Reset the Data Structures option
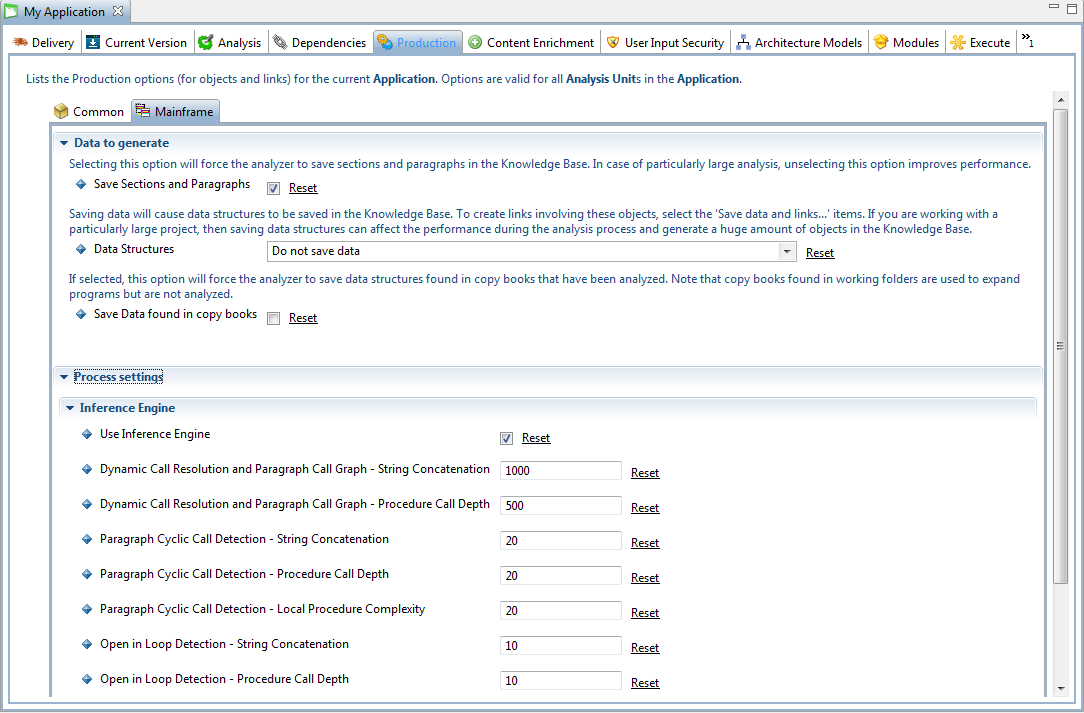Viewport: 1084px width, 713px height. (x=820, y=253)
